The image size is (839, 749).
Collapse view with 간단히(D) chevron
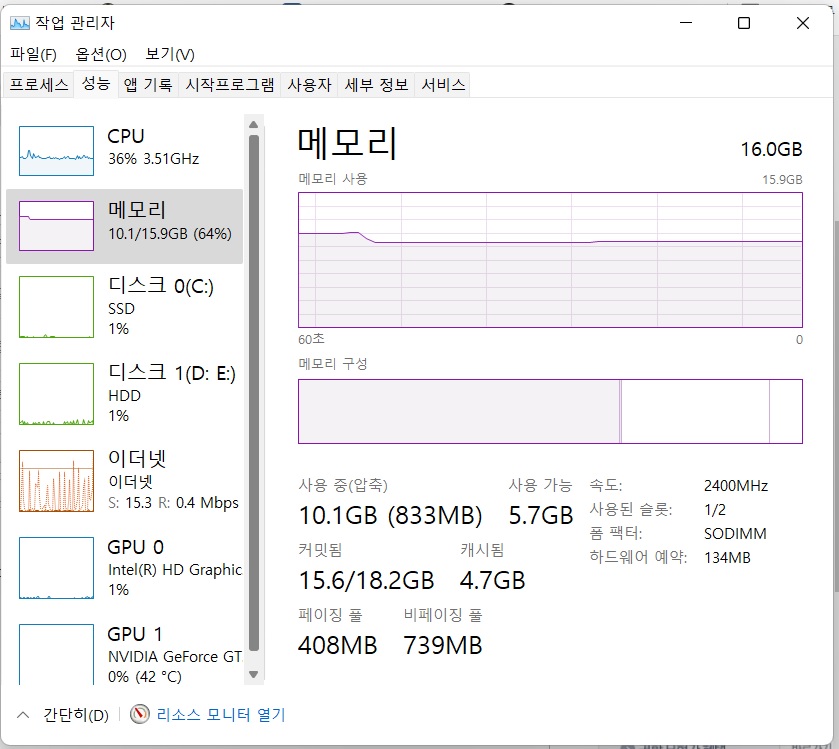coord(23,715)
